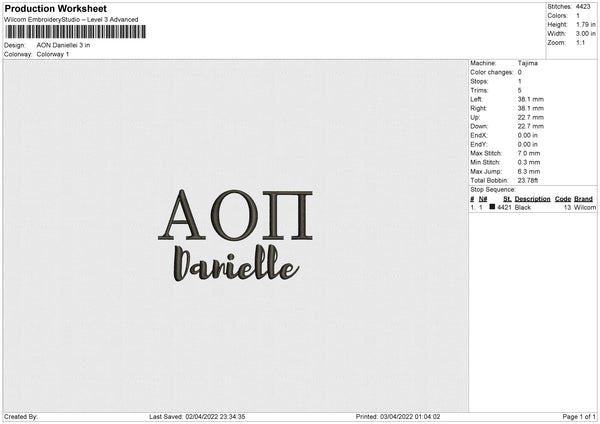Select the Left 38.1 mm value
This screenshot has height=424, width=600.
[531, 99]
